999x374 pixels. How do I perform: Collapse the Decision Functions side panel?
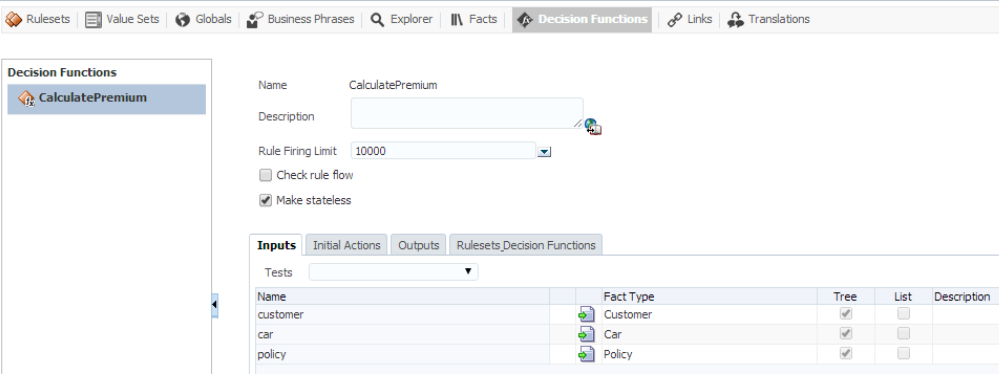click(215, 305)
